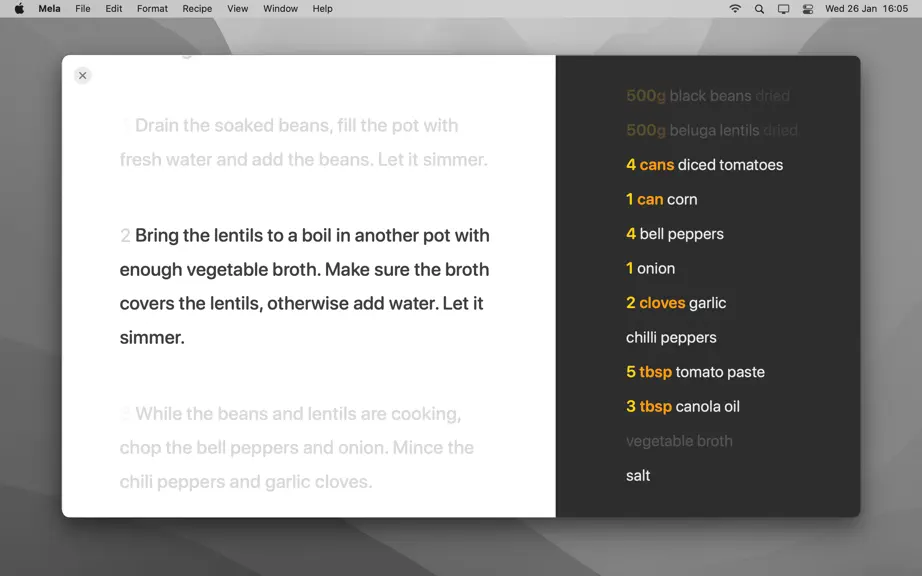Open the Apple menu

pyautogui.click(x=19, y=9)
